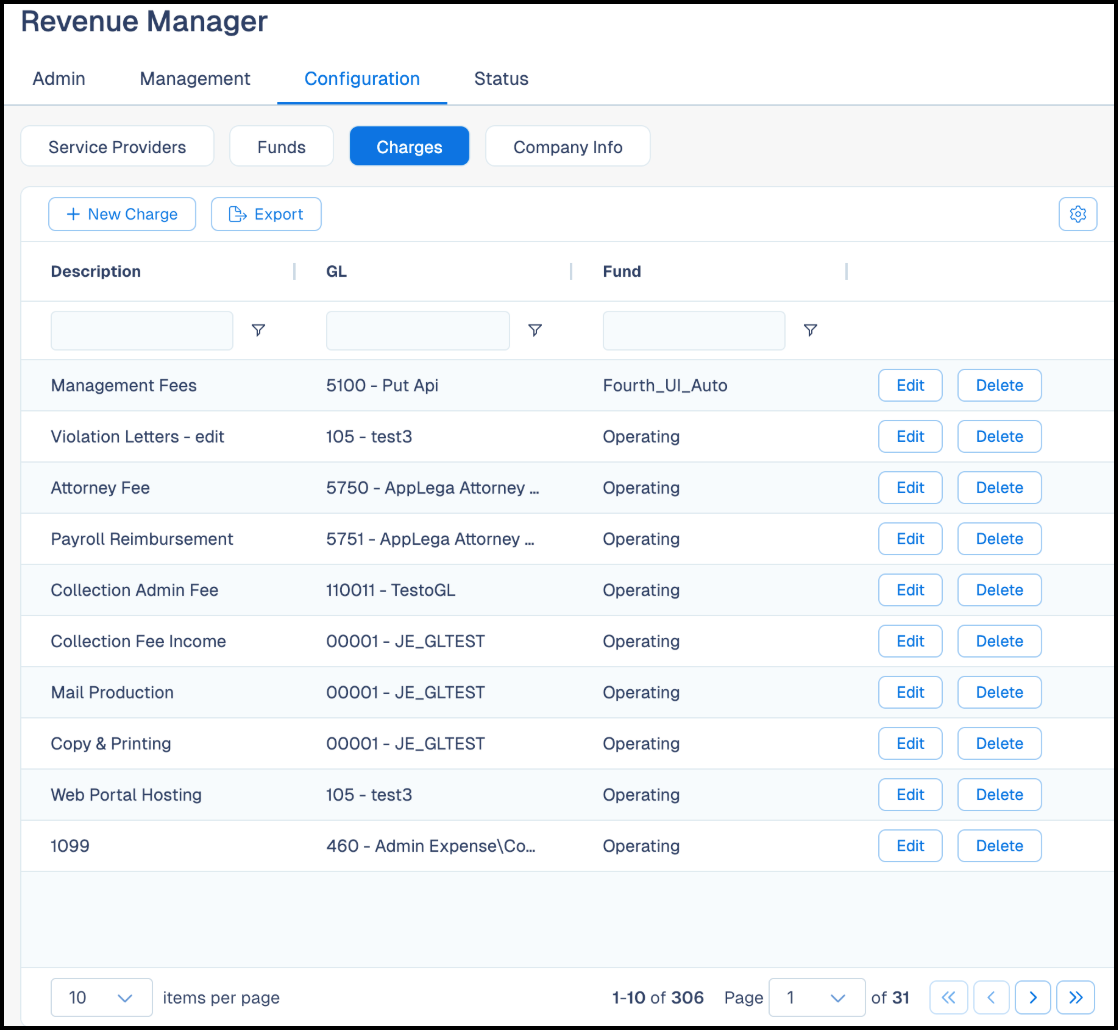Focus the Description filter input
Screen dimensions: 1118x1030
142,330
